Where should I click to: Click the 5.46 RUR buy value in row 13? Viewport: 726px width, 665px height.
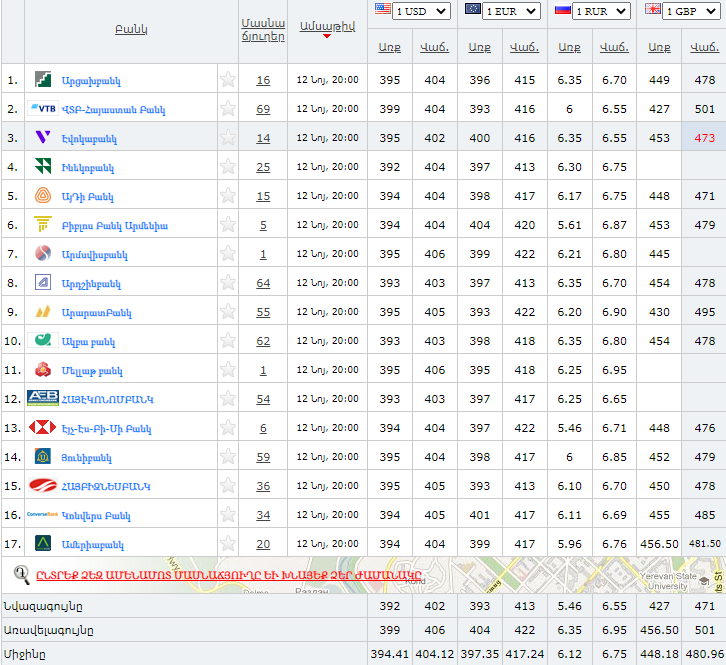coord(569,428)
